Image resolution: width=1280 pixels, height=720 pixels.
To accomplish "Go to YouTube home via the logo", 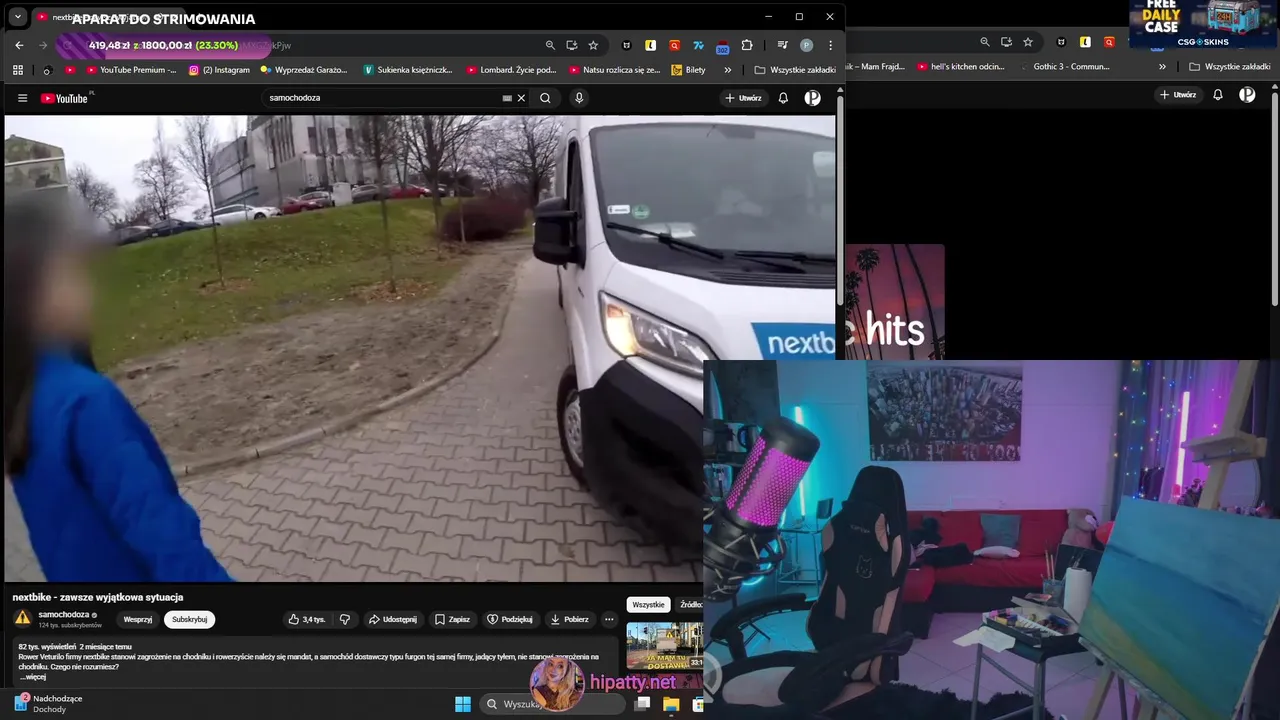I will click(64, 98).
